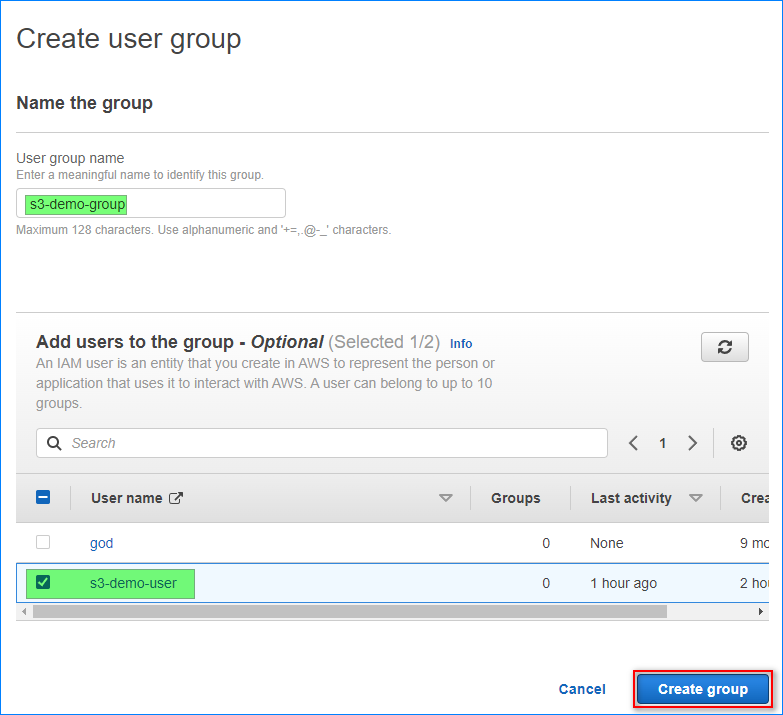Open the Info link
This screenshot has height=715, width=783.
pyautogui.click(x=461, y=343)
